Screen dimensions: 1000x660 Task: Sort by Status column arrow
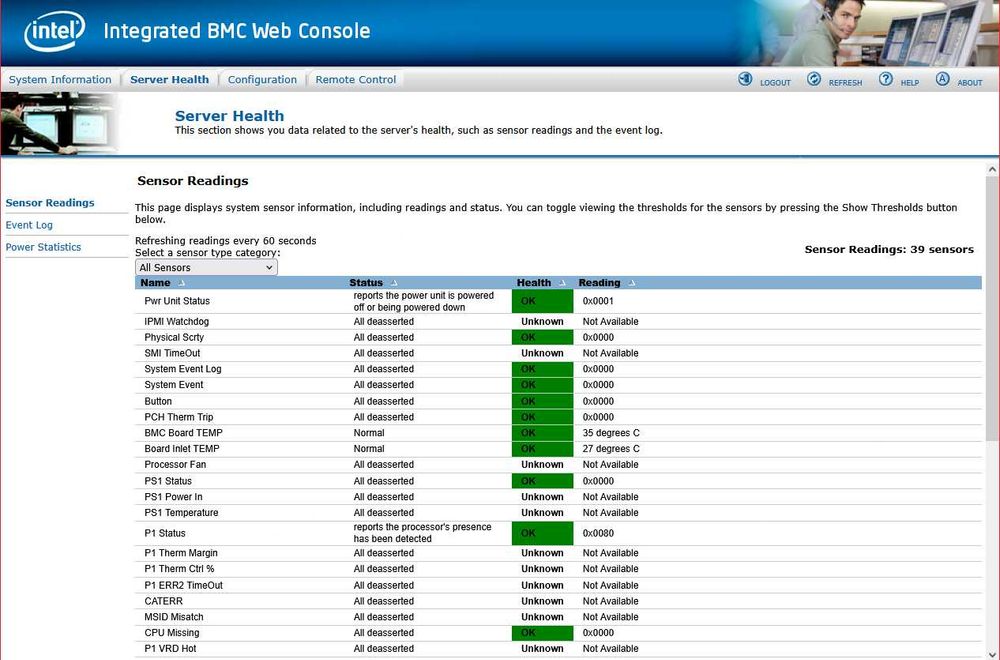click(393, 283)
